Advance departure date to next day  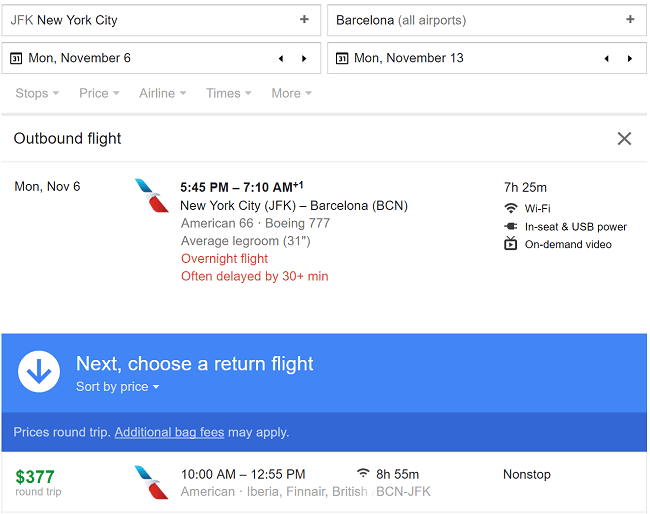pos(304,58)
